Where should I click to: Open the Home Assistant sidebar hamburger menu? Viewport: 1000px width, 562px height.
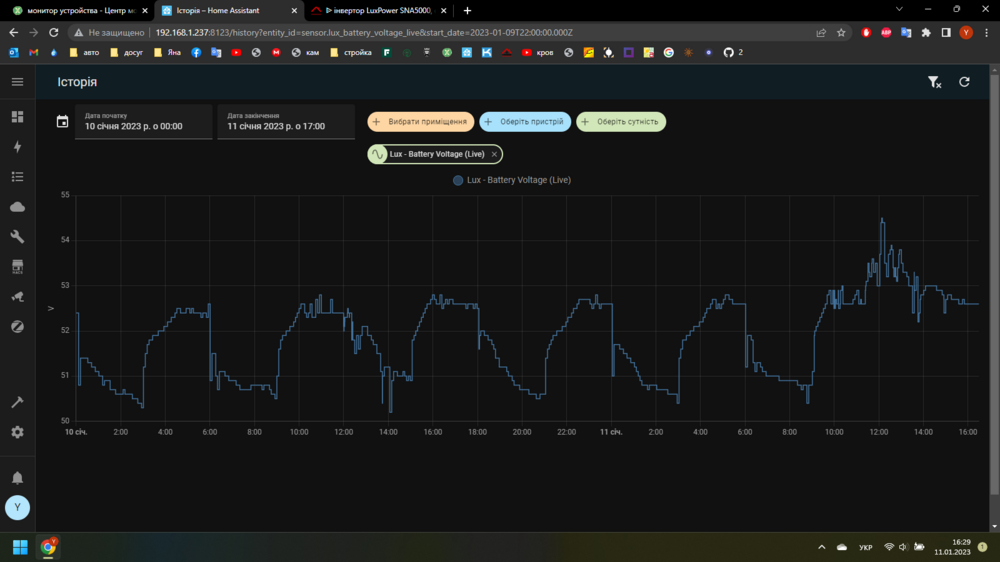[17, 82]
